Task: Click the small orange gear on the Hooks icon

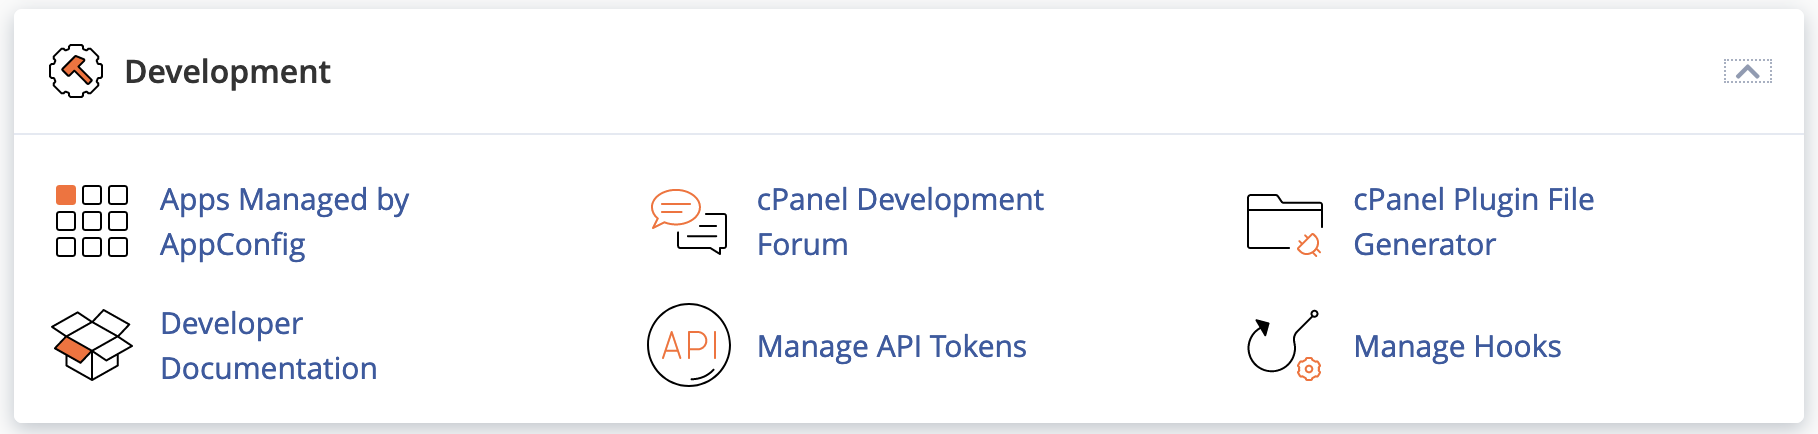Action: (1309, 369)
